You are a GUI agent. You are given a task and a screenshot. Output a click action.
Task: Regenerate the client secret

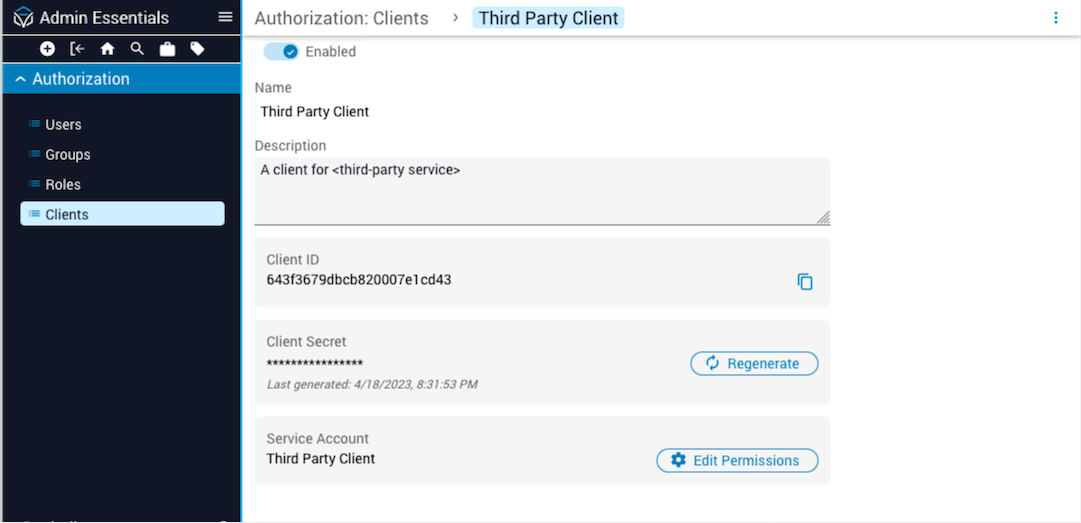click(754, 364)
